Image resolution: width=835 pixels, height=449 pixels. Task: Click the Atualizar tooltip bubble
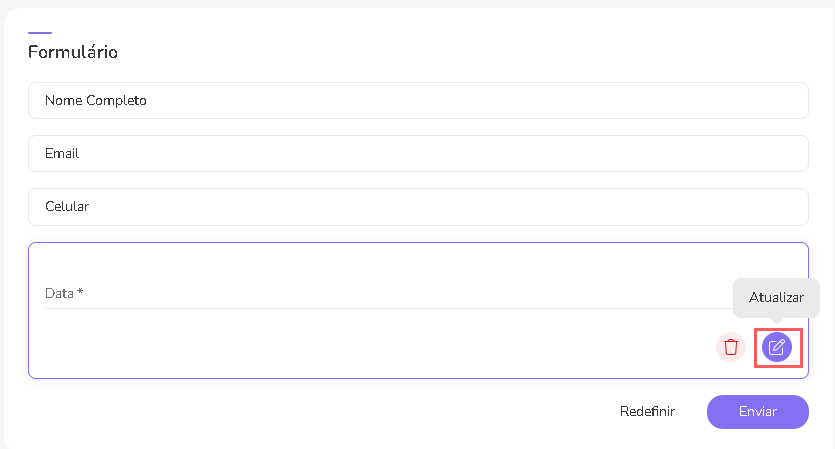click(776, 298)
